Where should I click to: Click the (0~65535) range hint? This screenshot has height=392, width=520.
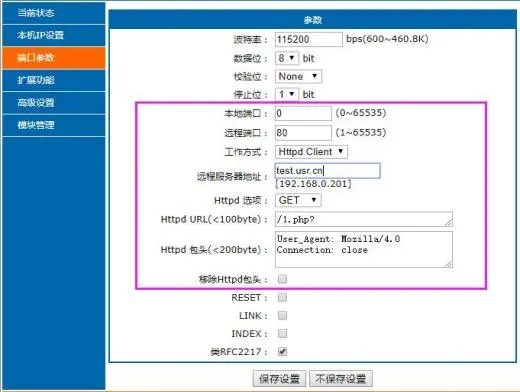pyautogui.click(x=361, y=113)
